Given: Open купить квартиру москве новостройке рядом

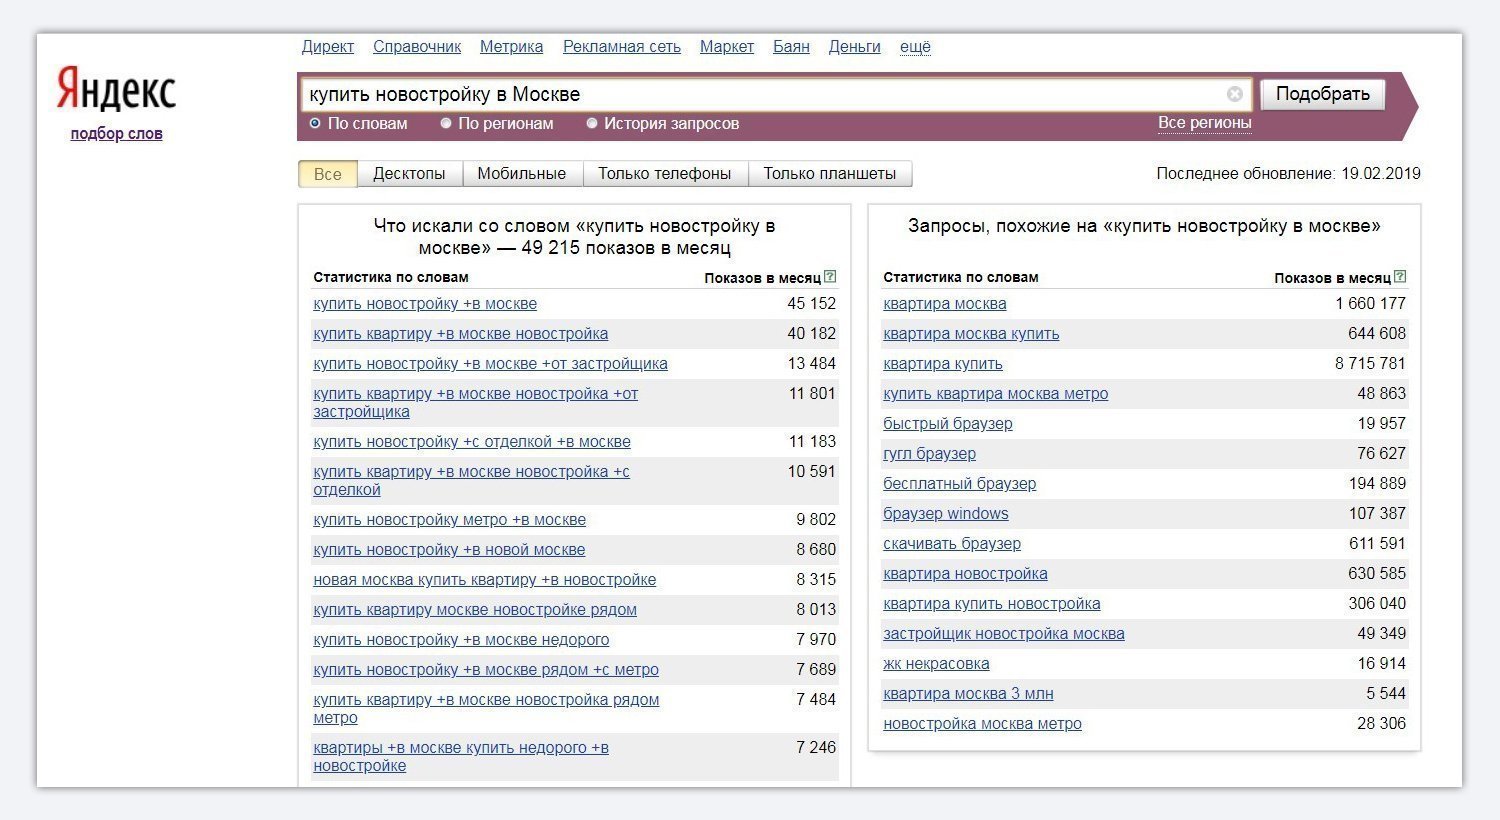Looking at the screenshot, I should click(475, 610).
